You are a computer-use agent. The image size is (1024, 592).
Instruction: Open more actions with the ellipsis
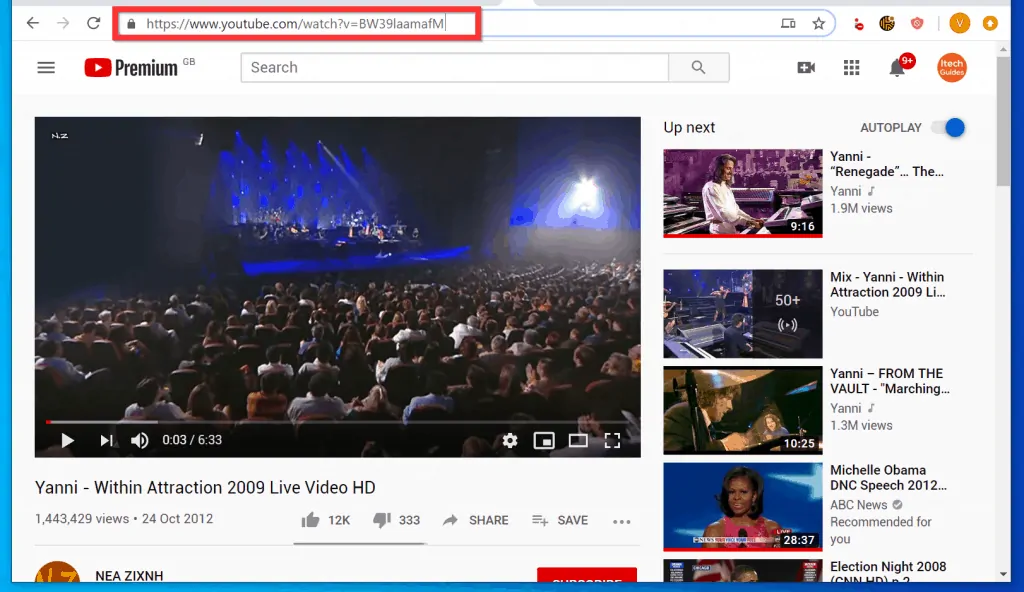(x=621, y=521)
